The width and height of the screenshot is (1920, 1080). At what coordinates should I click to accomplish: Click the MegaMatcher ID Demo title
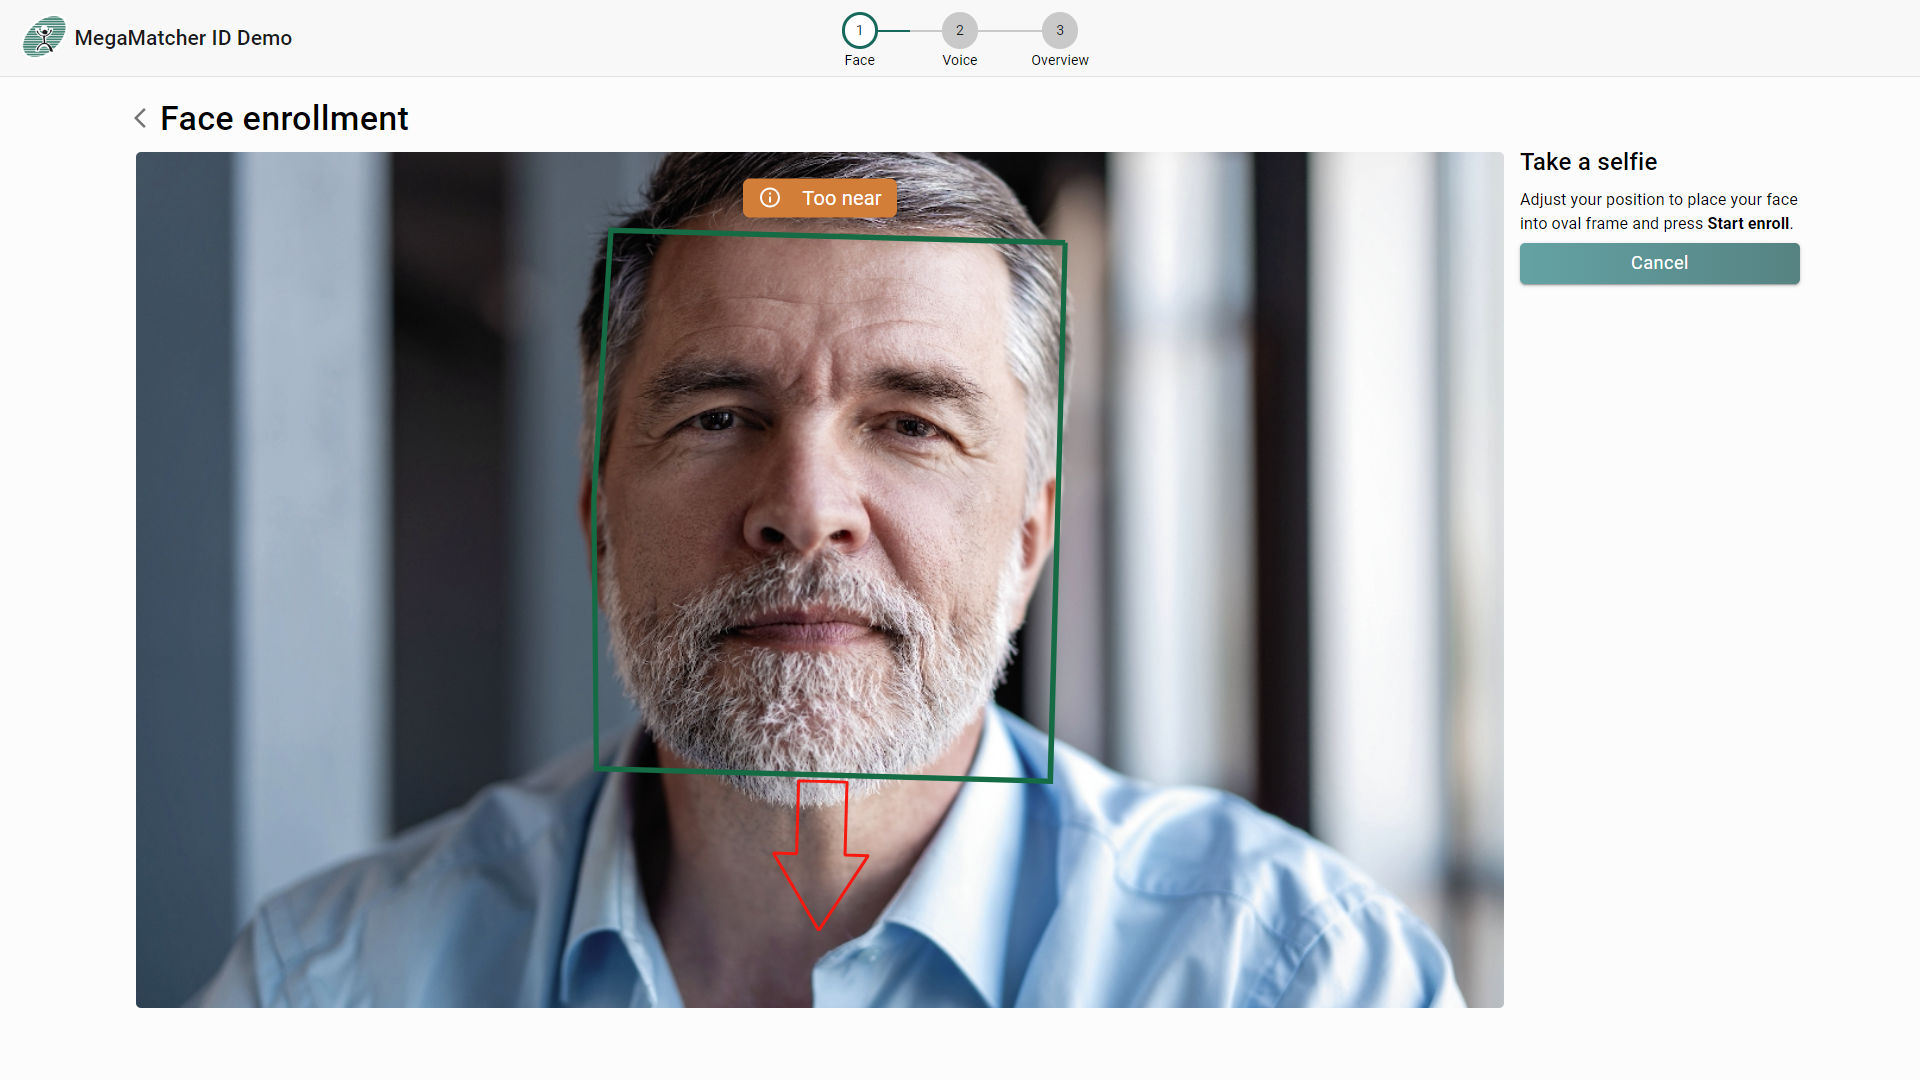coord(183,38)
